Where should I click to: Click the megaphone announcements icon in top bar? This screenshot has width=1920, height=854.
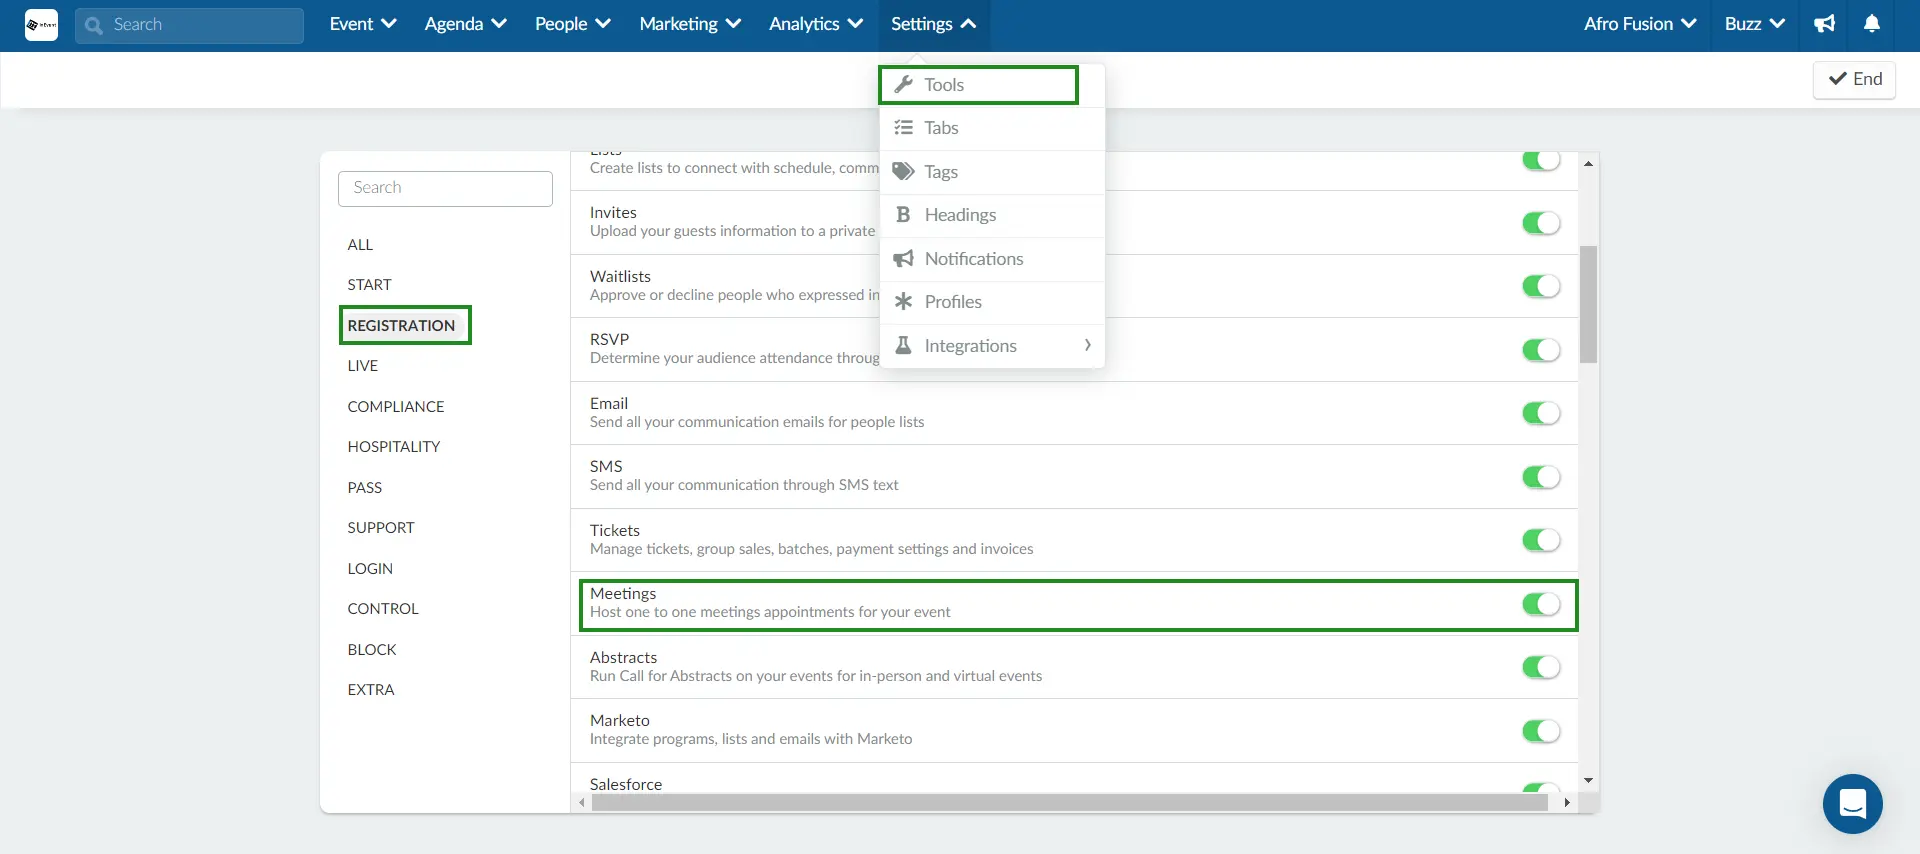click(x=1825, y=24)
